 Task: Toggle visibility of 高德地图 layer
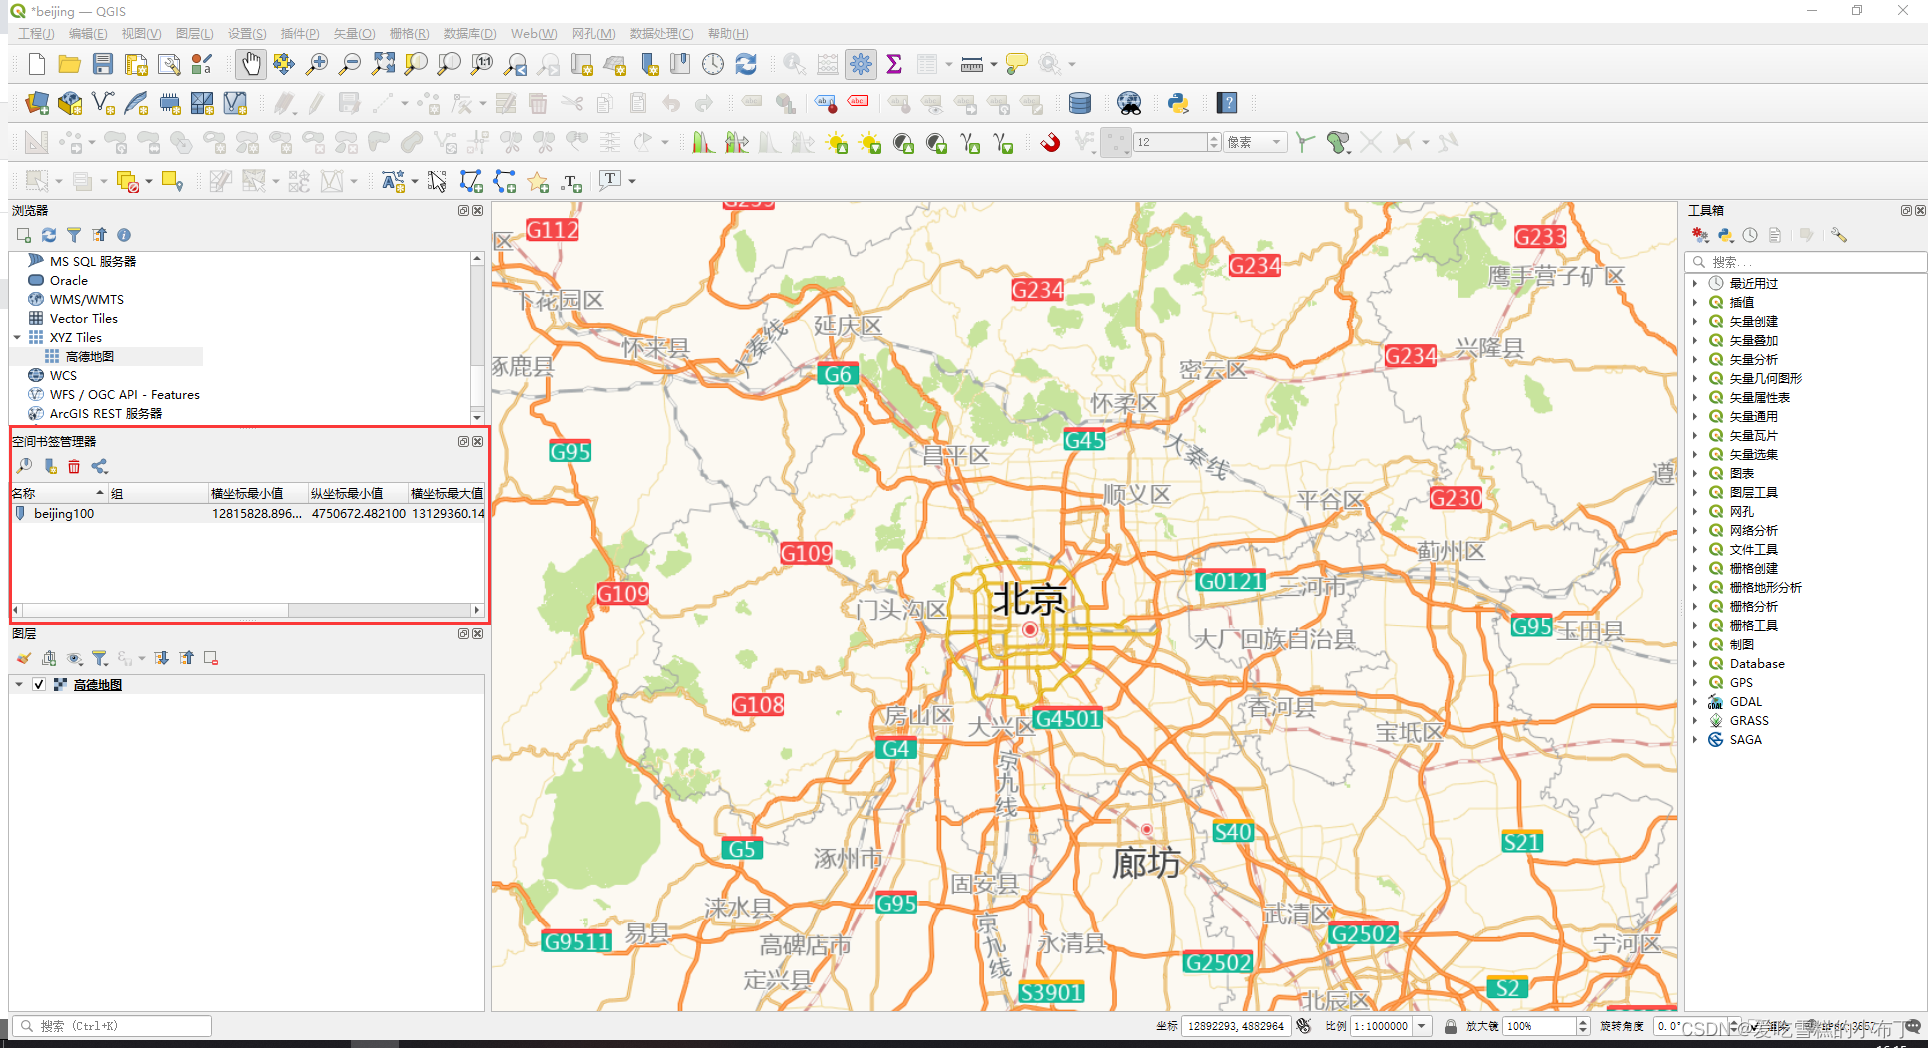(x=38, y=685)
